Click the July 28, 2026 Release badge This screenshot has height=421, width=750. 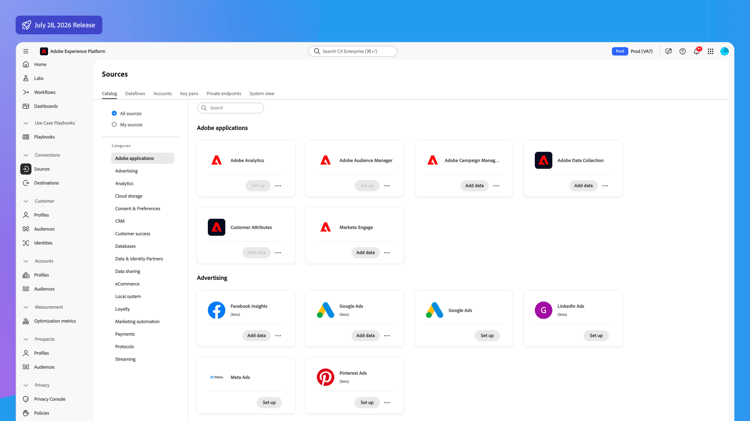[59, 25]
